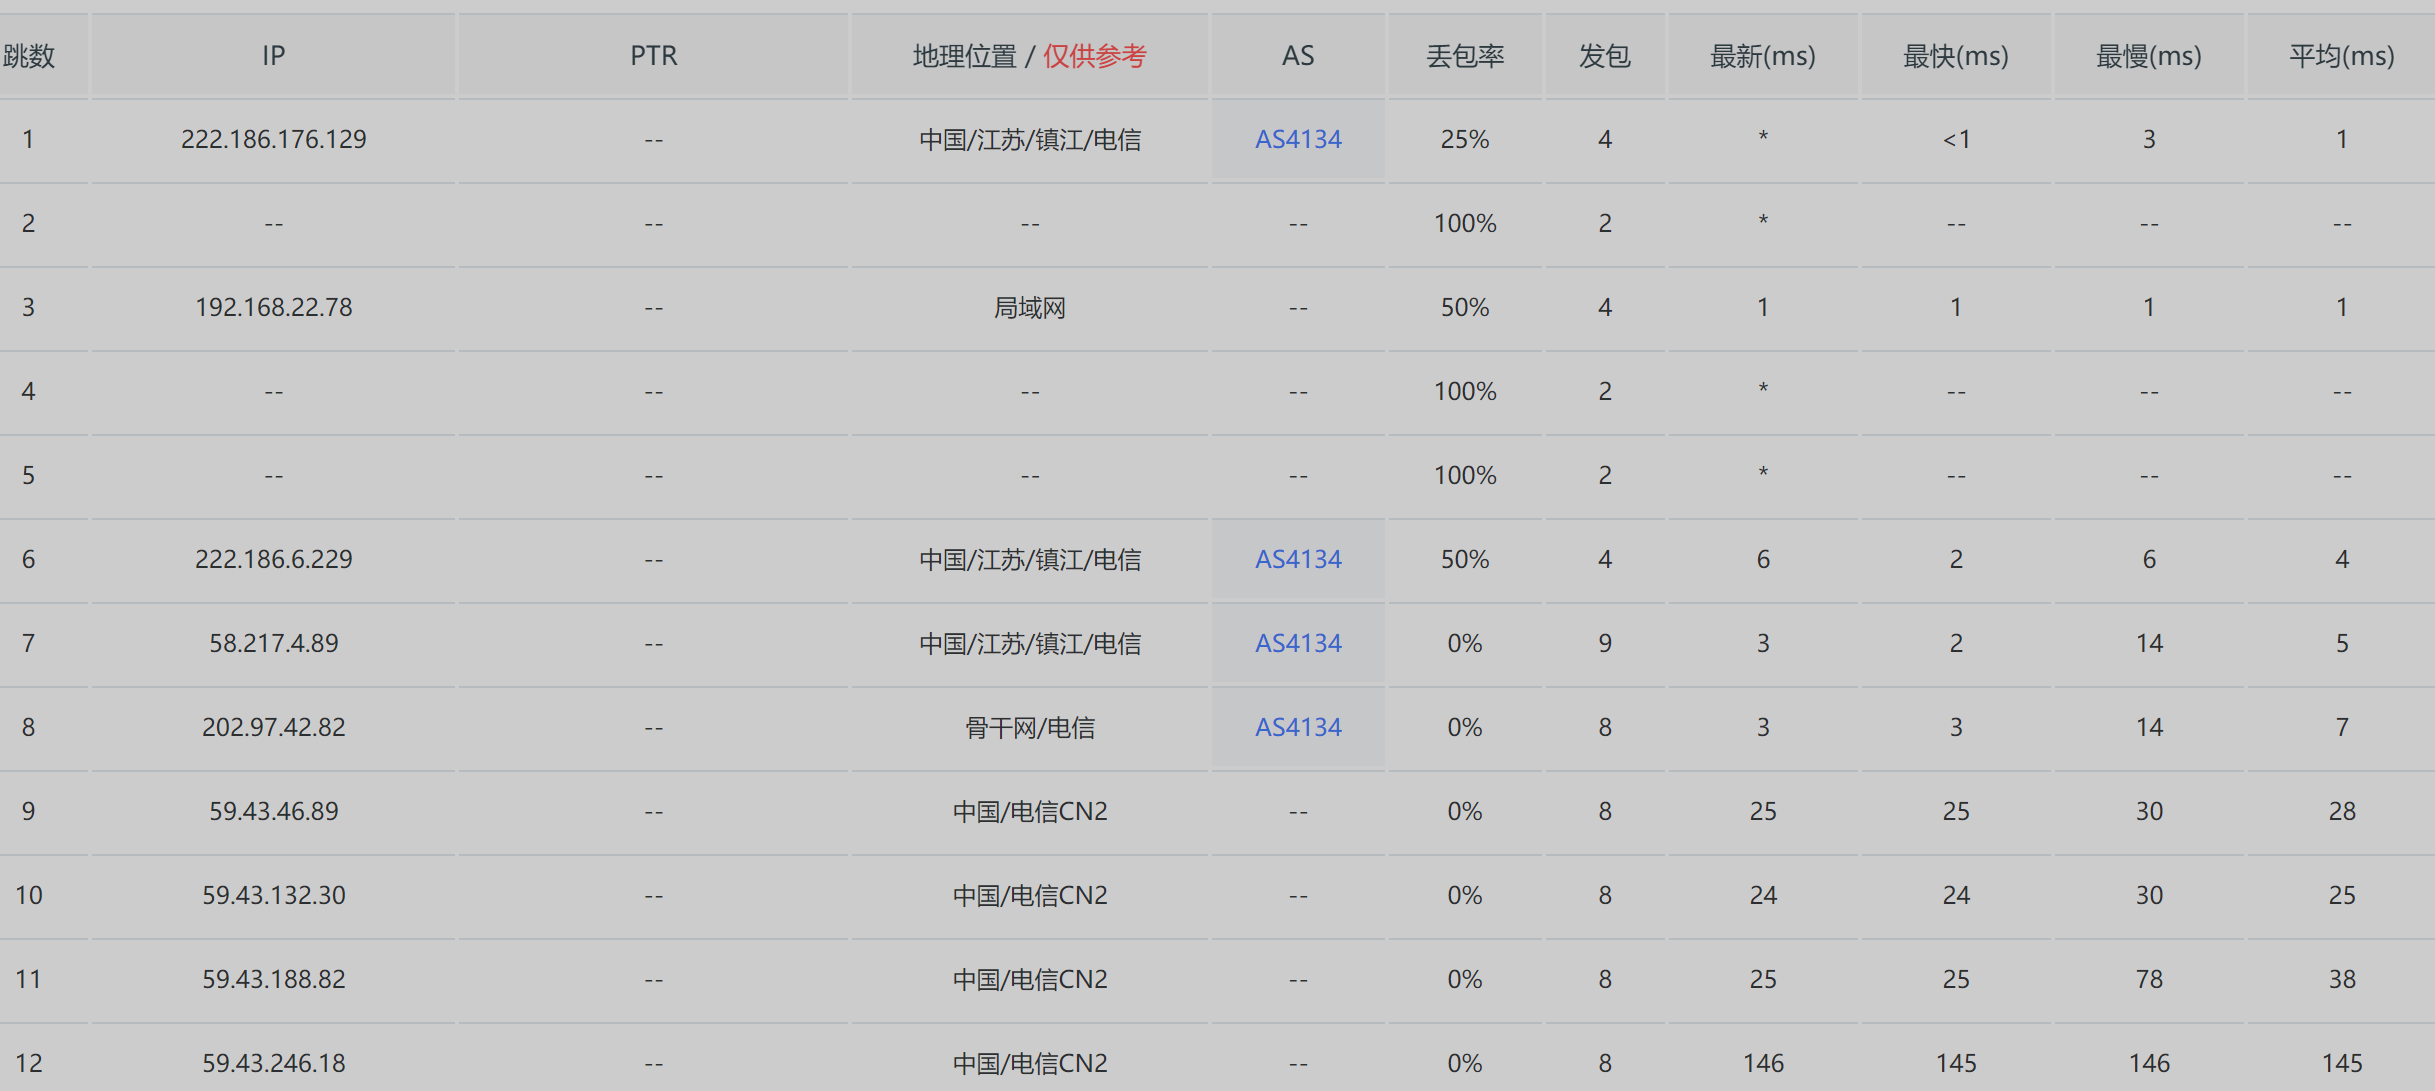Open AS4134 link in hop 1 row
The height and width of the screenshot is (1091, 2435).
tap(1297, 139)
